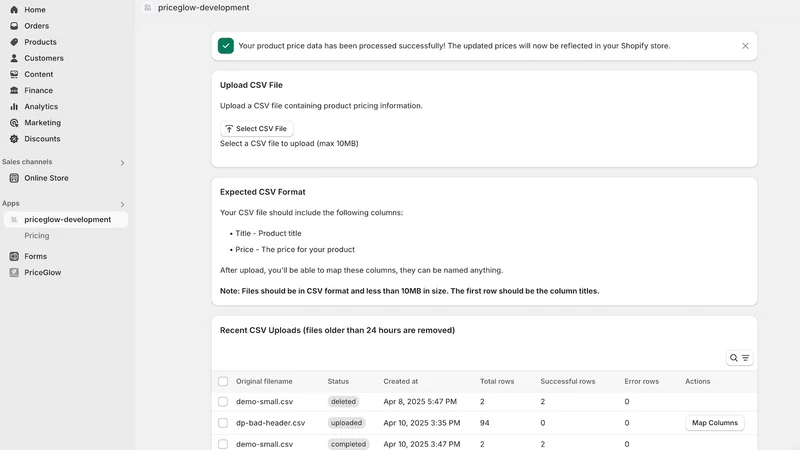Image resolution: width=800 pixels, height=450 pixels.
Task: Click the priceglow-development page title
Action: [204, 8]
